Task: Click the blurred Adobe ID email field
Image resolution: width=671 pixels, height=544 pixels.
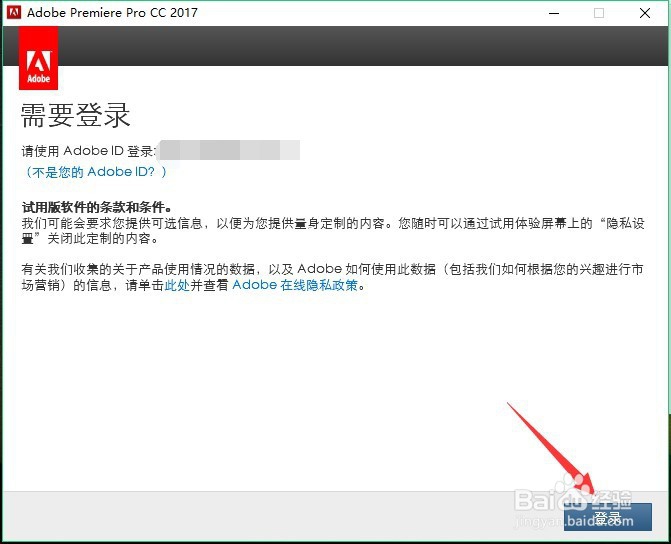Action: pyautogui.click(x=229, y=150)
